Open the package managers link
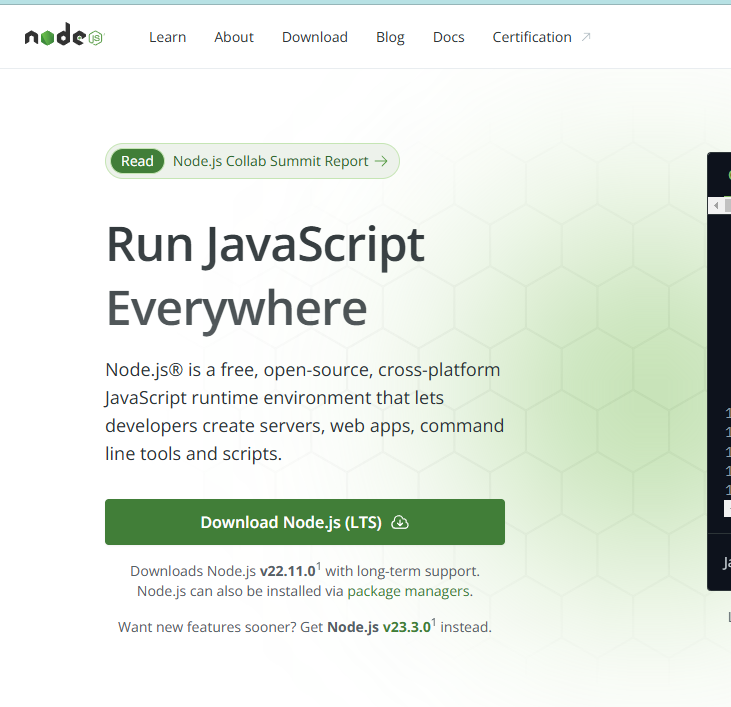The width and height of the screenshot is (731, 707). [x=408, y=591]
